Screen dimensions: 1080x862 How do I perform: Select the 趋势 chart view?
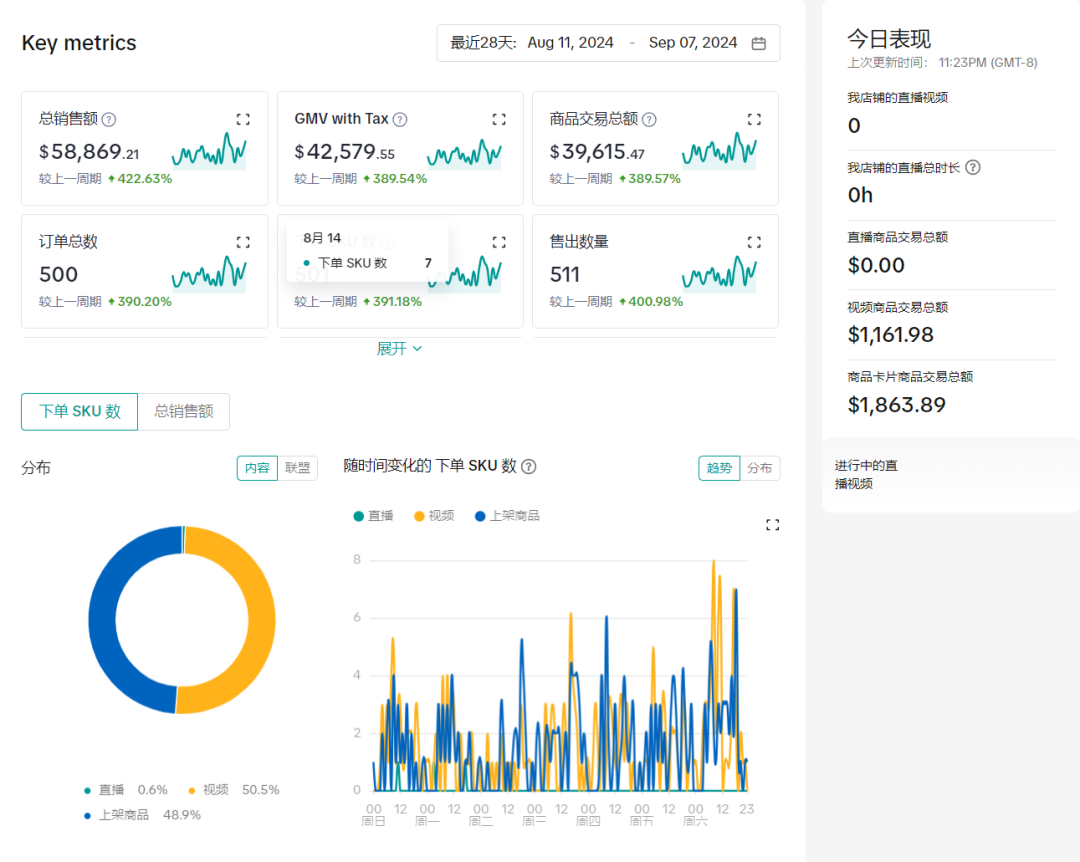[x=719, y=468]
